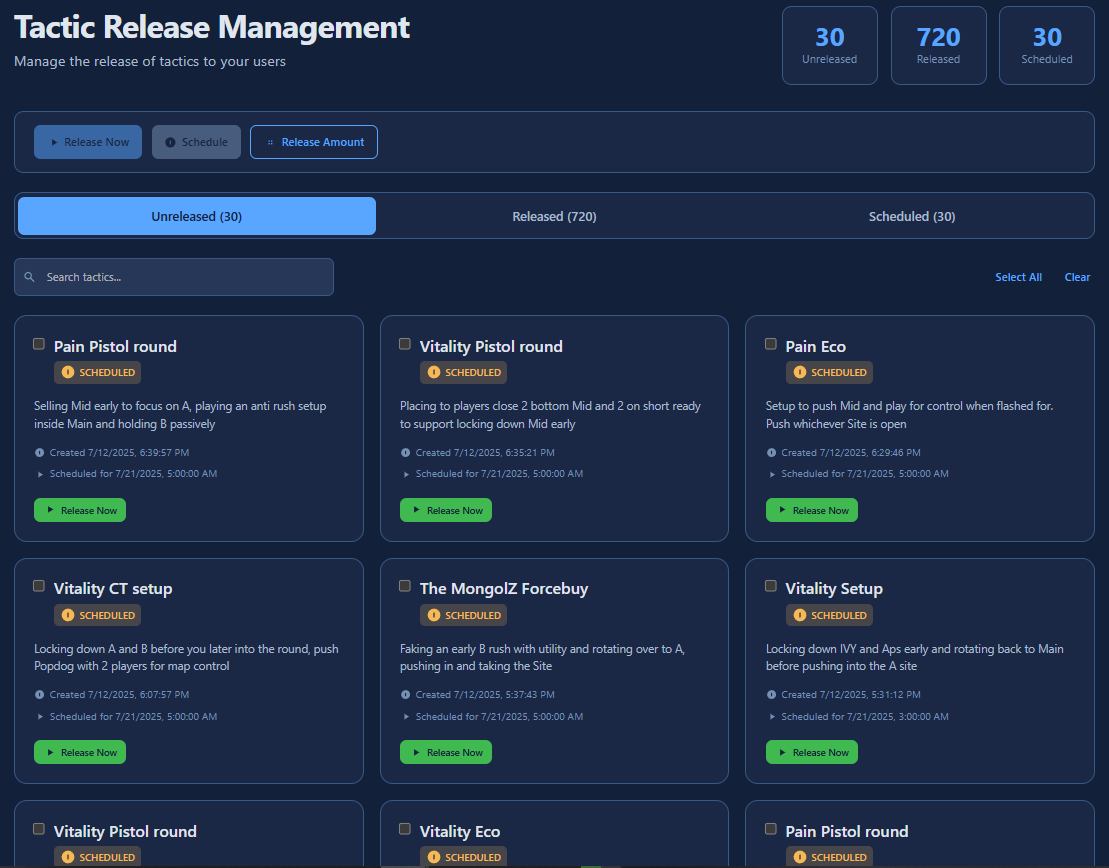This screenshot has width=1109, height=868.
Task: Release The MongolZ Forcebuy now
Action: (446, 752)
